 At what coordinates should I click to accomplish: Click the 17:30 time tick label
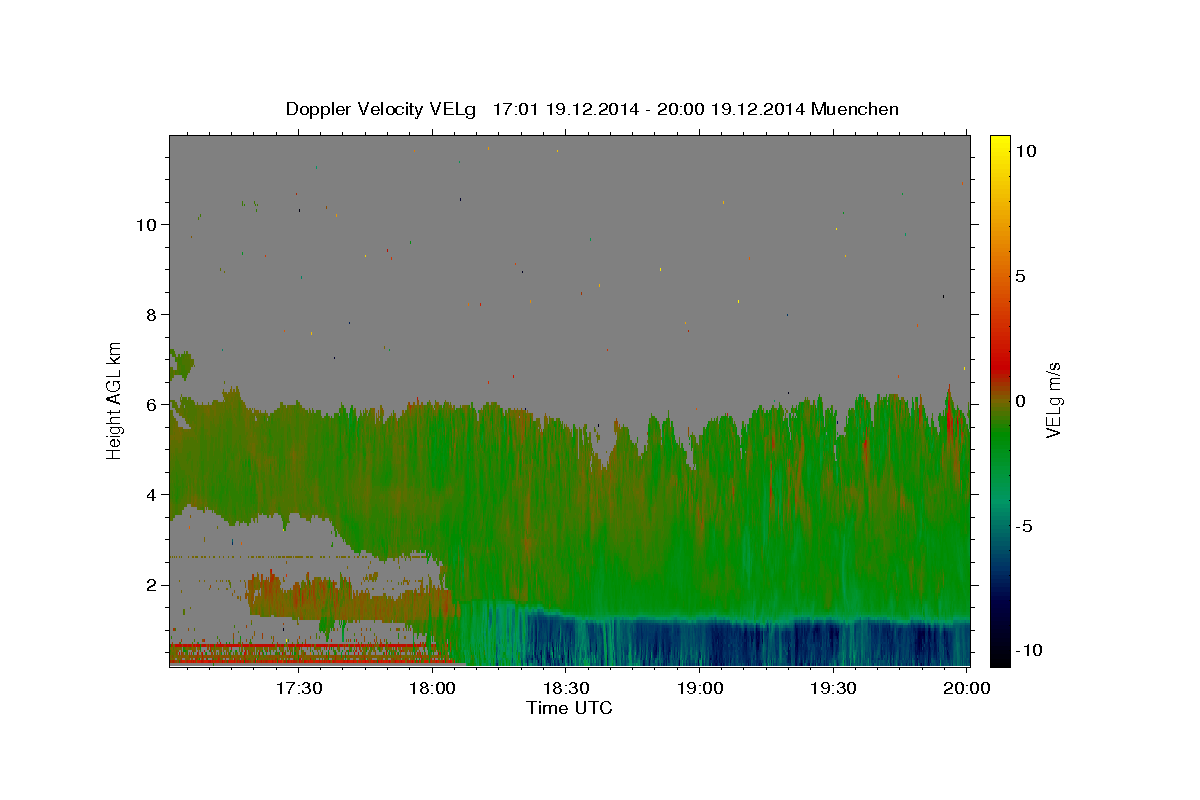pos(299,688)
